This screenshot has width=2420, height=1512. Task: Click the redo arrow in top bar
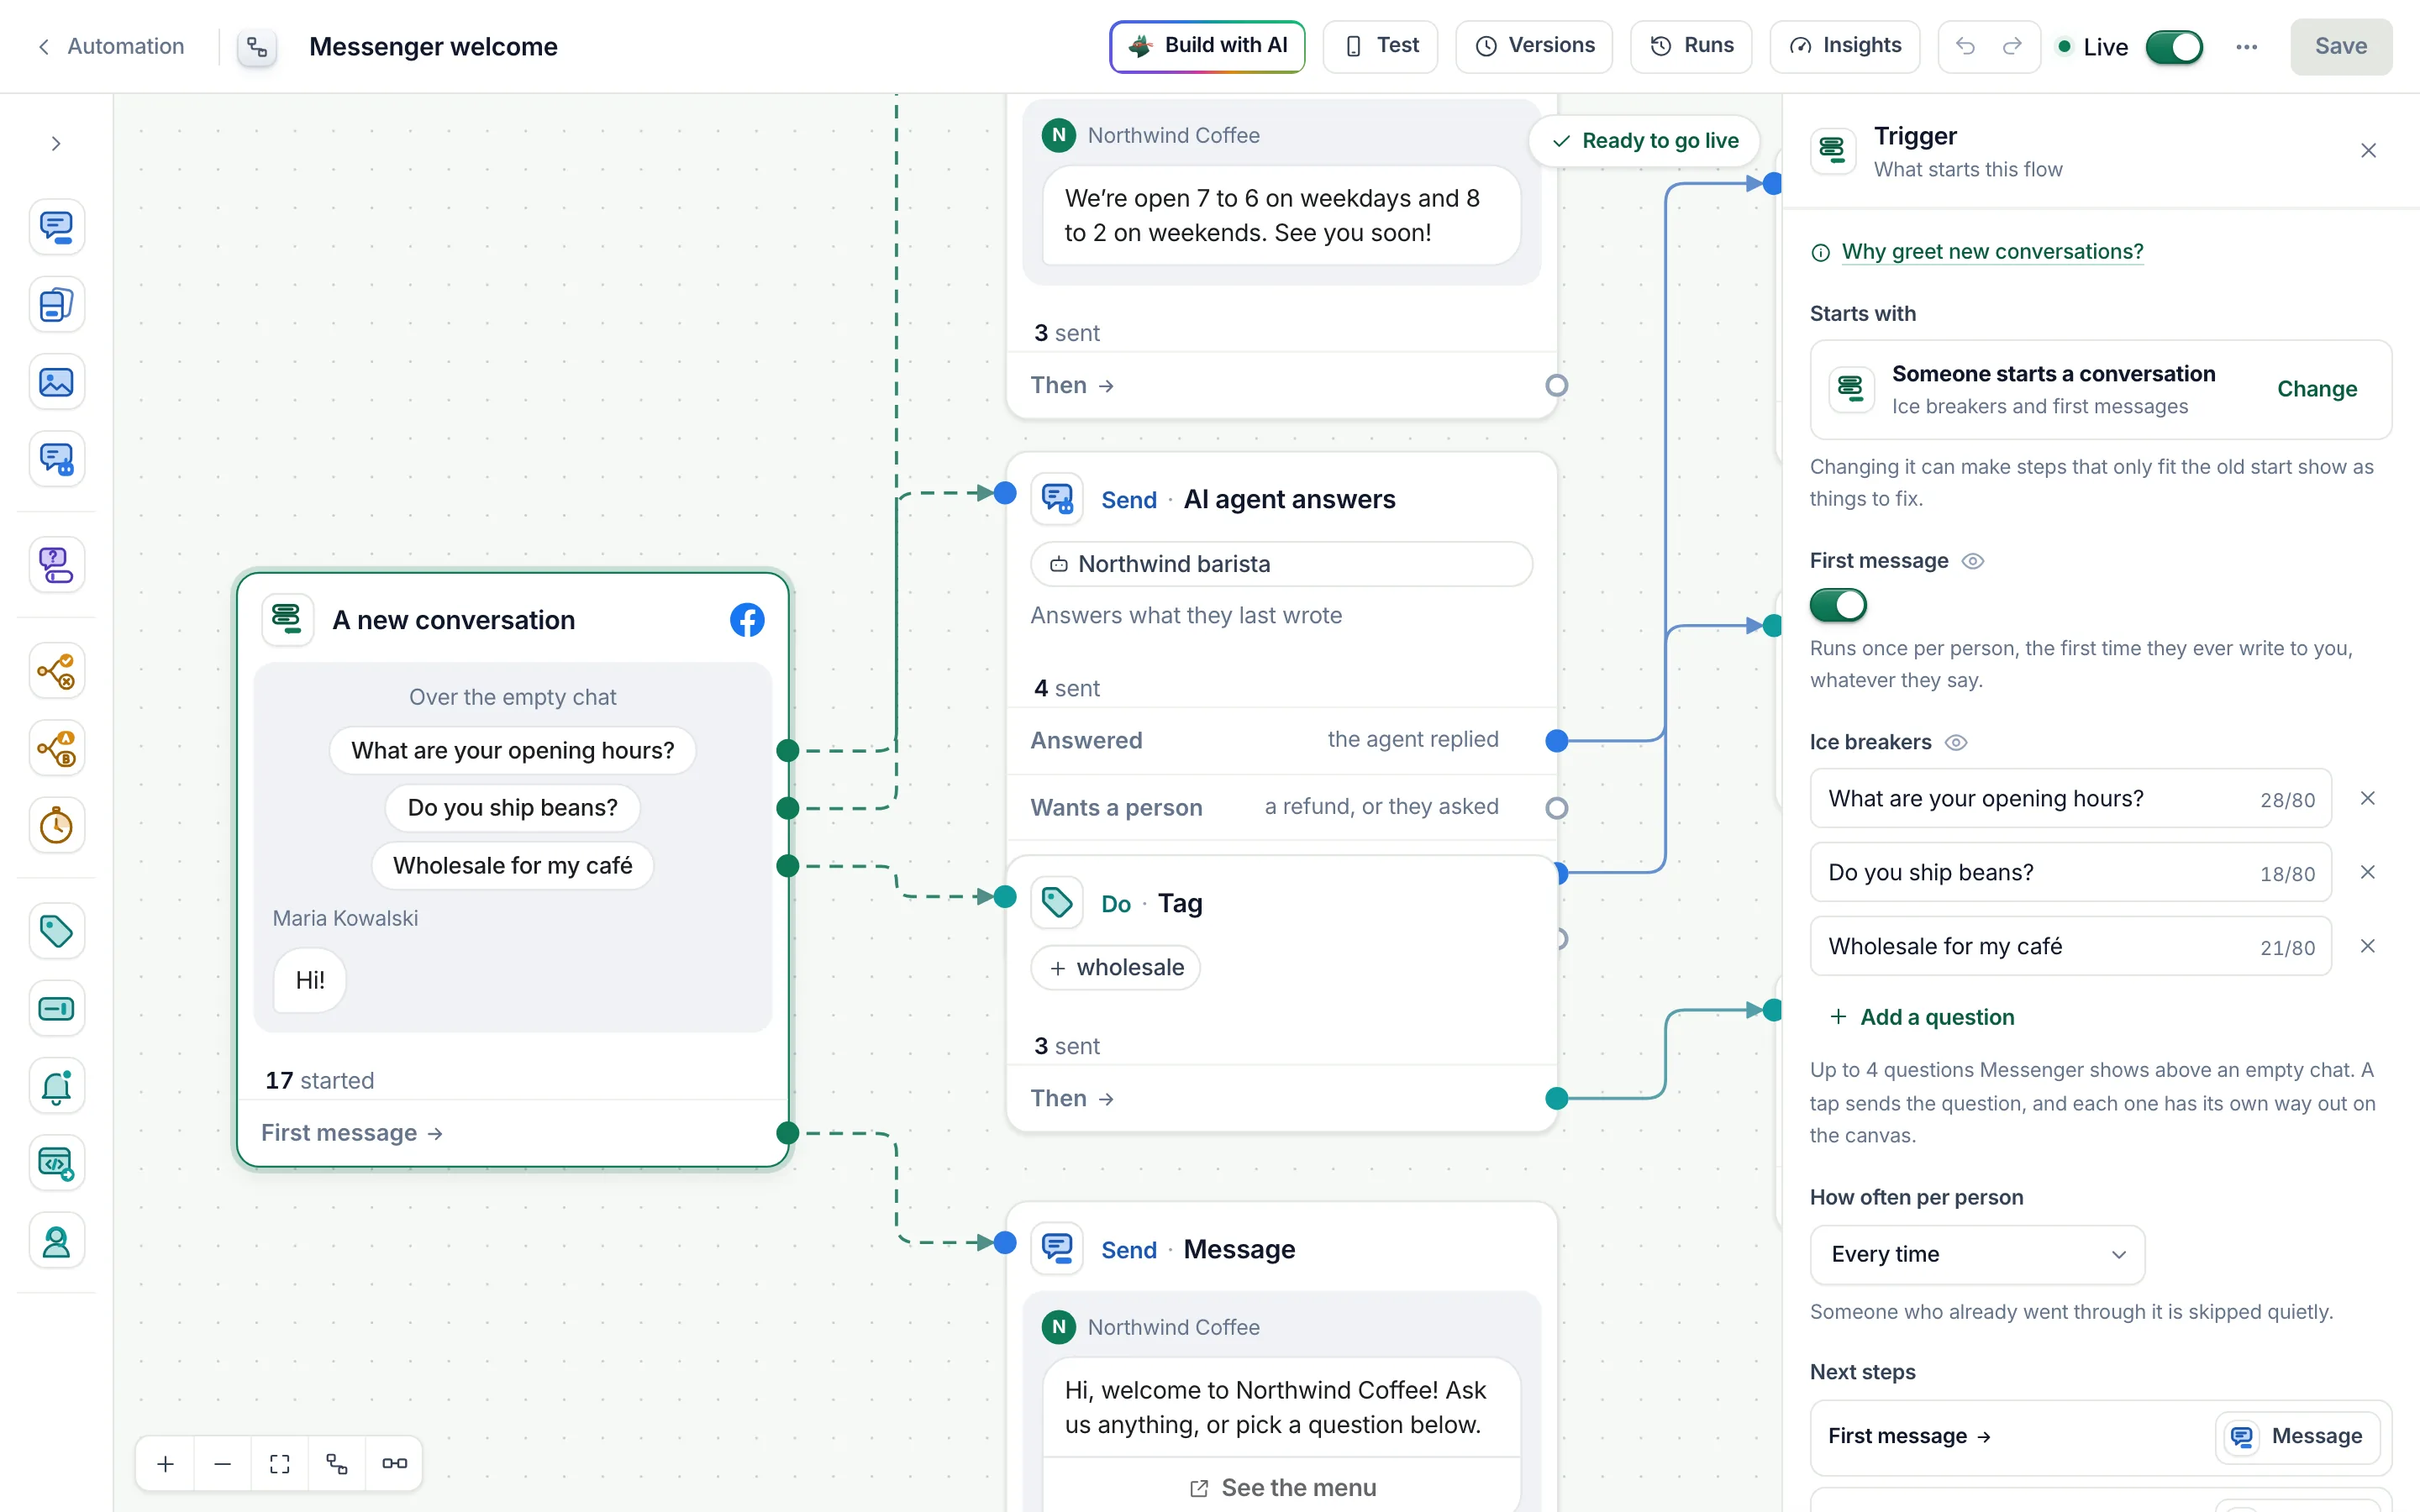pyautogui.click(x=2012, y=46)
